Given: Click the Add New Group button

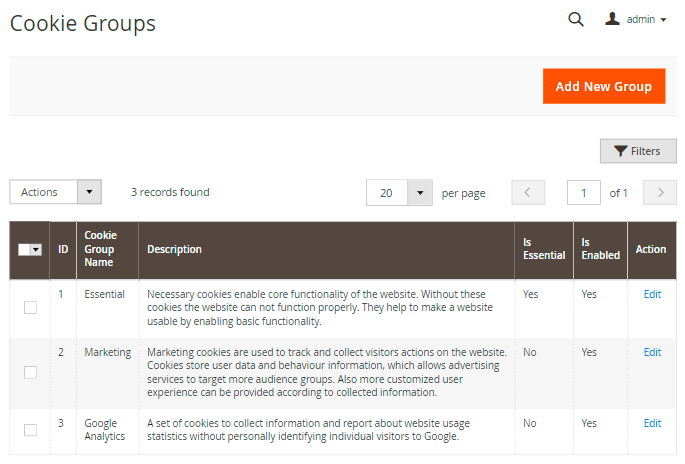Looking at the screenshot, I should [603, 86].
